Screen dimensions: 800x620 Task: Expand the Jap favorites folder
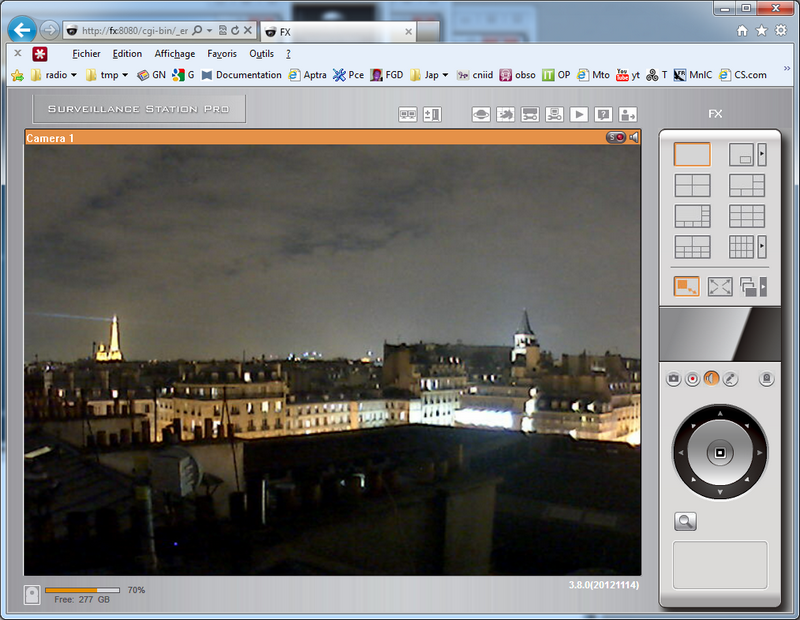[x=429, y=75]
